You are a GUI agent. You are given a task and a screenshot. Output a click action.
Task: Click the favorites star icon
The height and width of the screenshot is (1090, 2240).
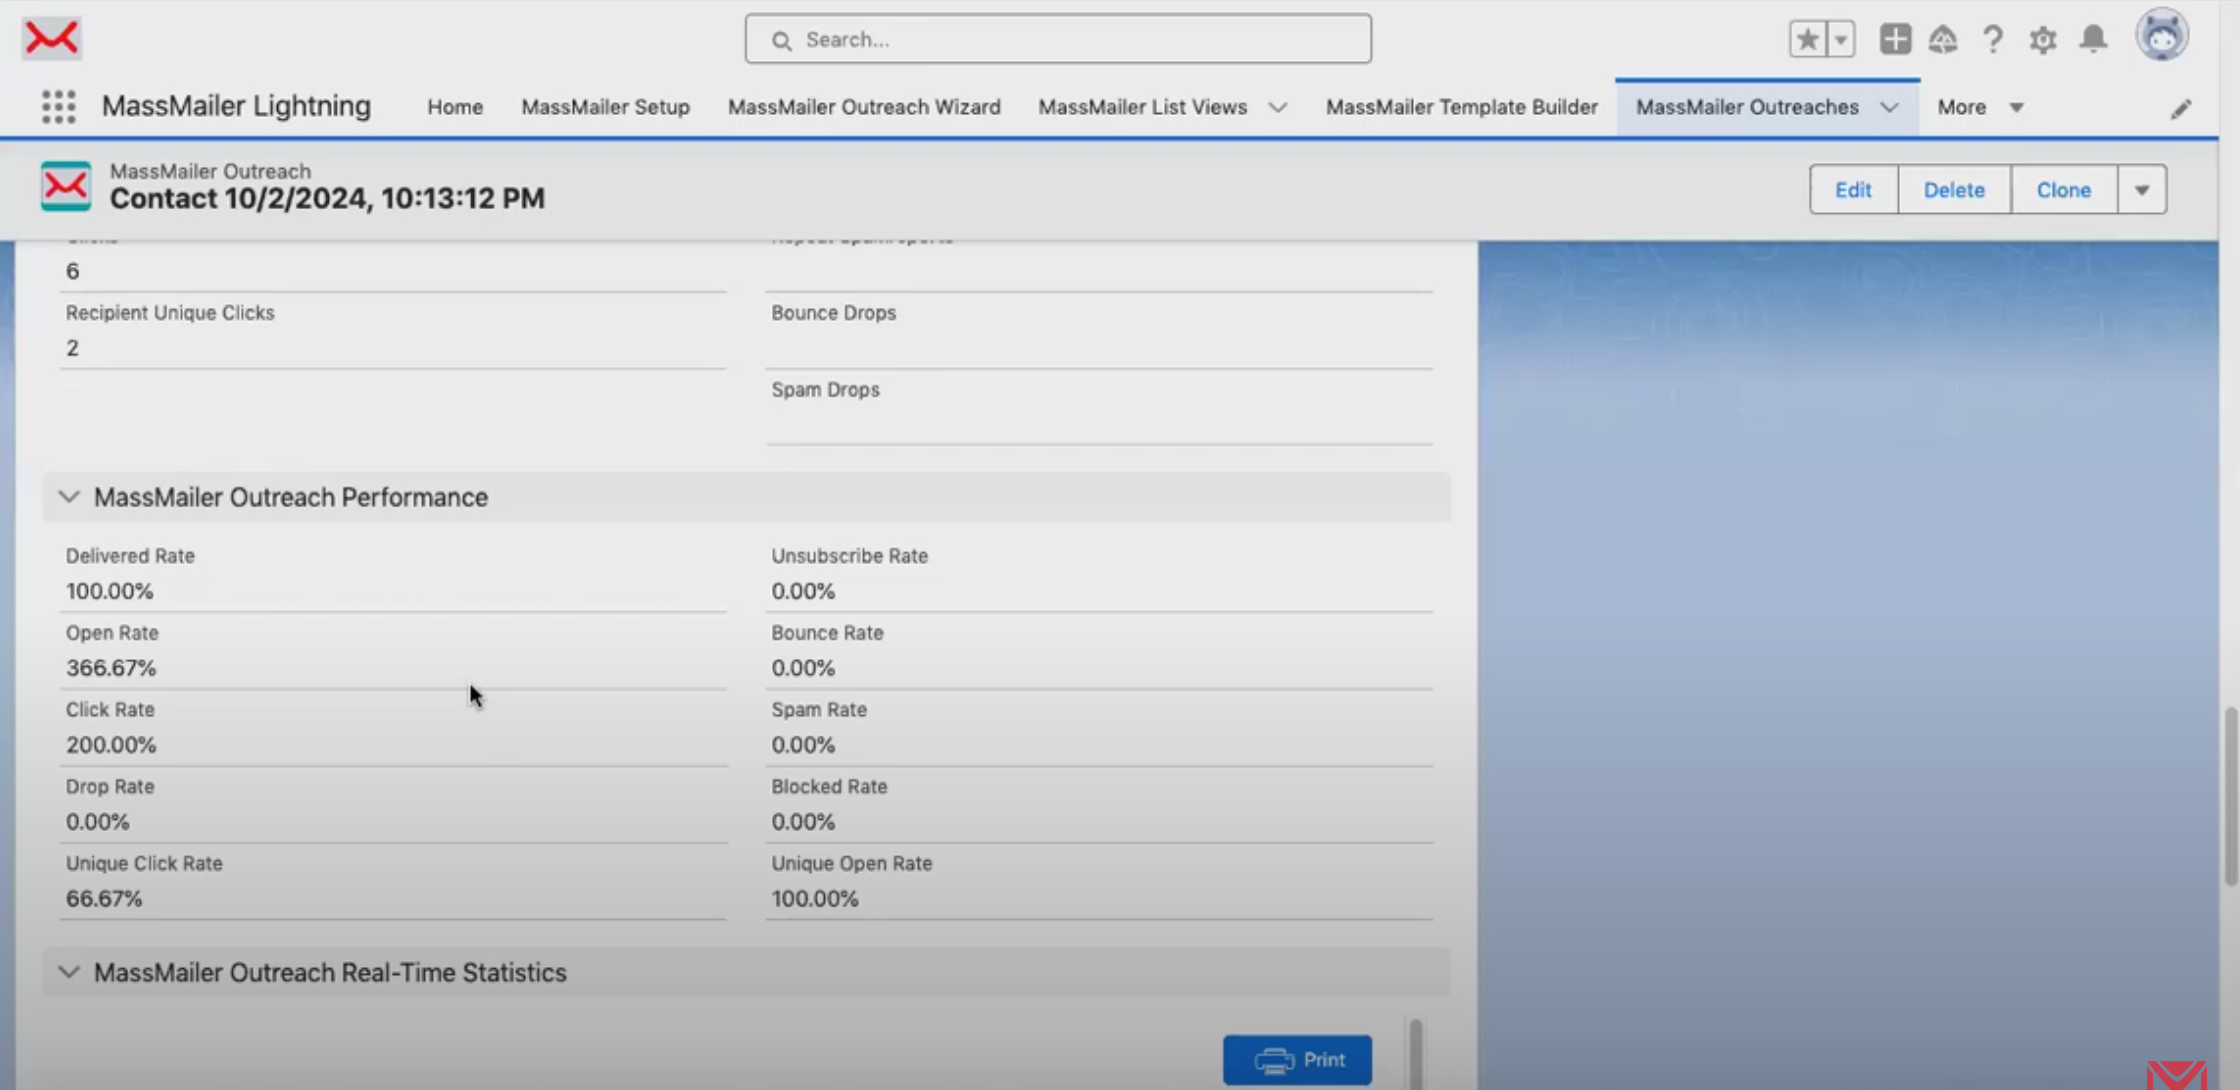point(1807,39)
